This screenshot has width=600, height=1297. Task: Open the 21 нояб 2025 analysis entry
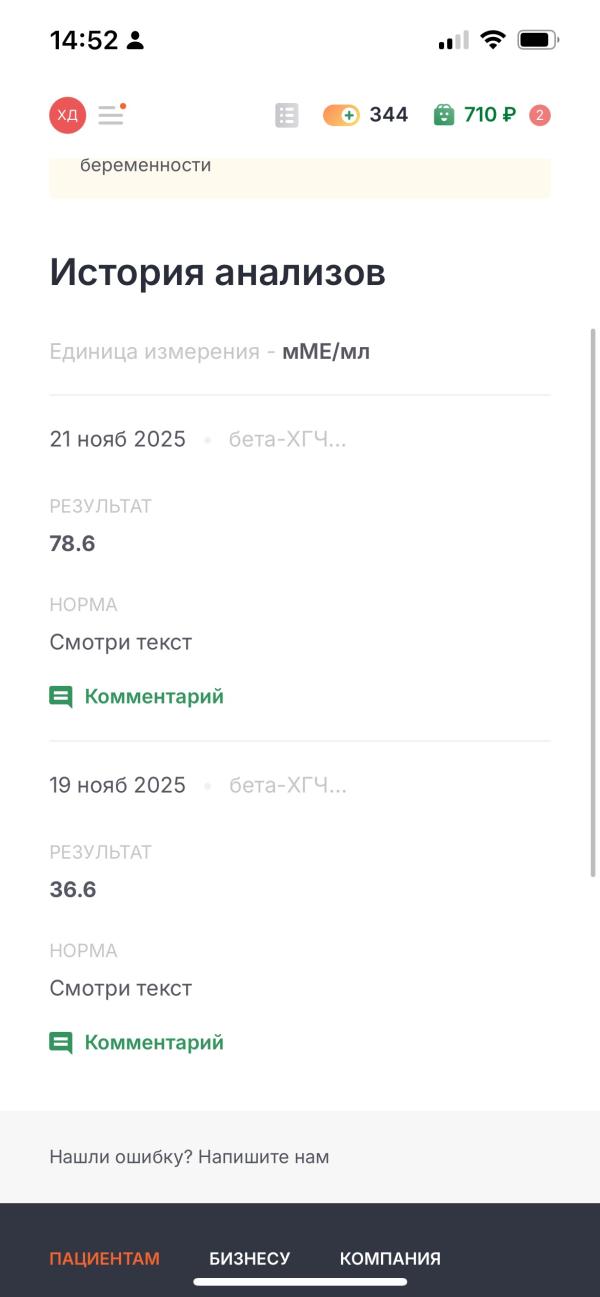point(118,439)
